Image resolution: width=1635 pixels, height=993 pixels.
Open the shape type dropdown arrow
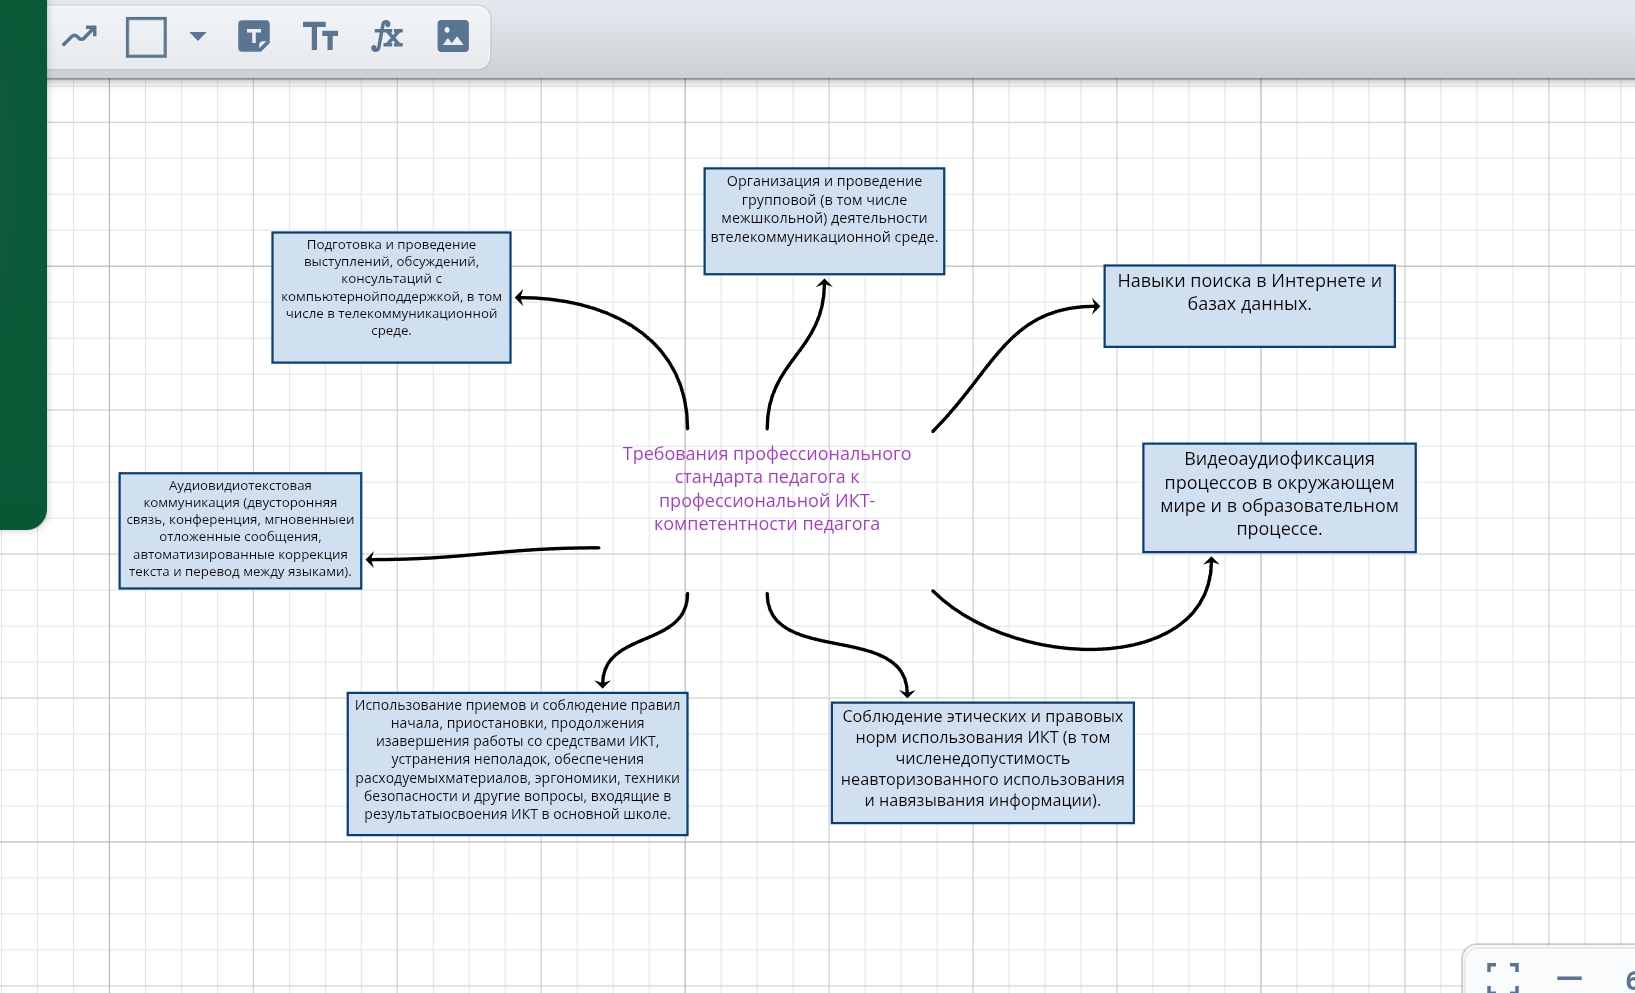click(198, 37)
